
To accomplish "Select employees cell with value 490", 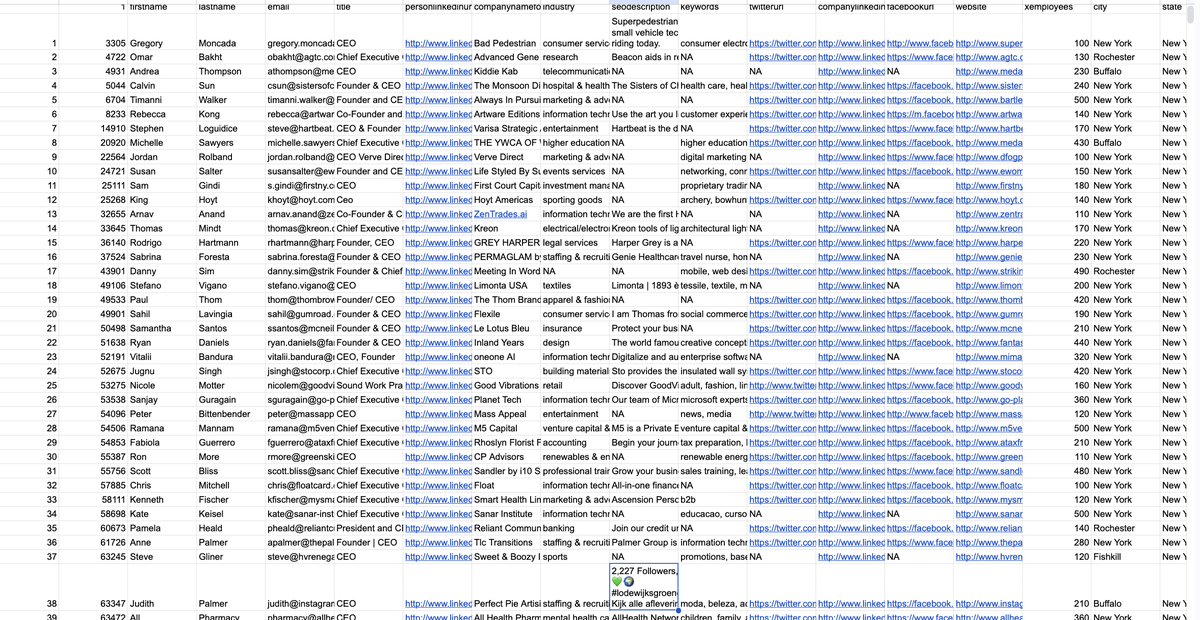I will click(1057, 271).
